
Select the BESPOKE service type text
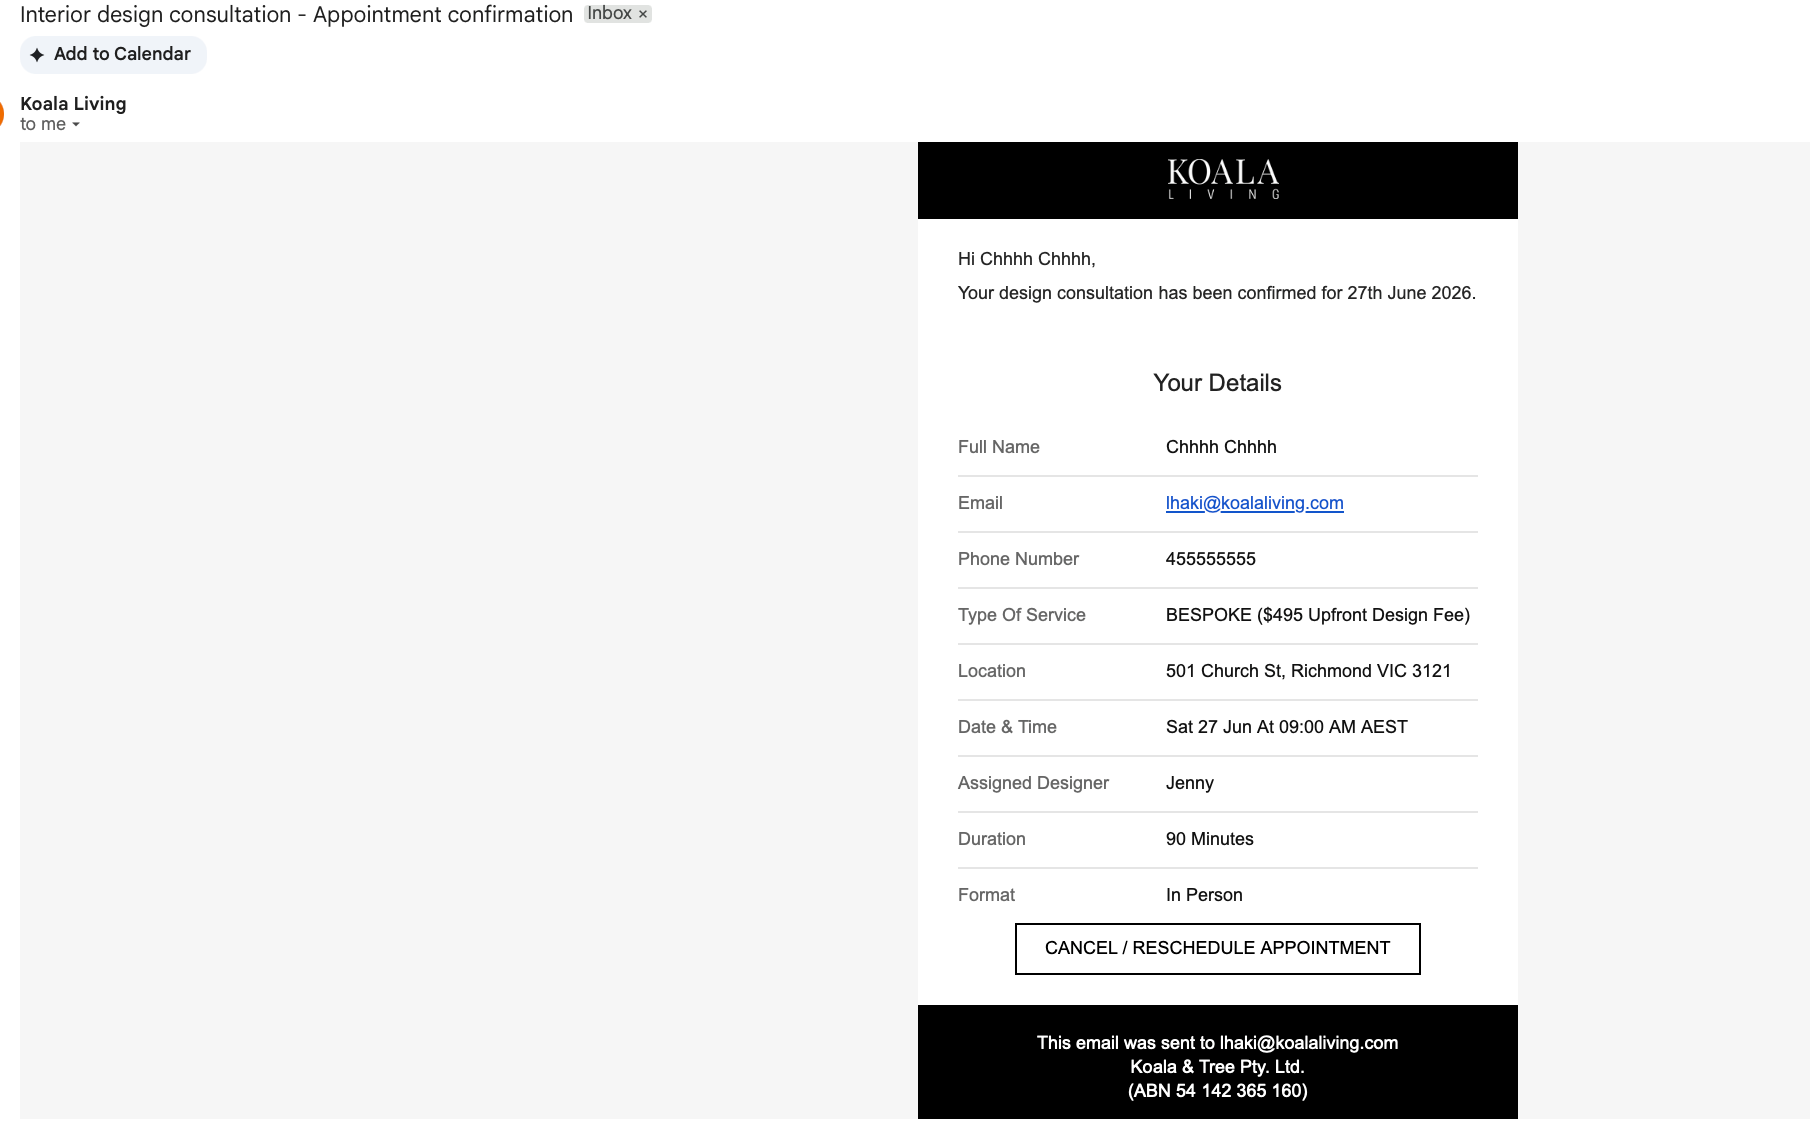point(1317,615)
